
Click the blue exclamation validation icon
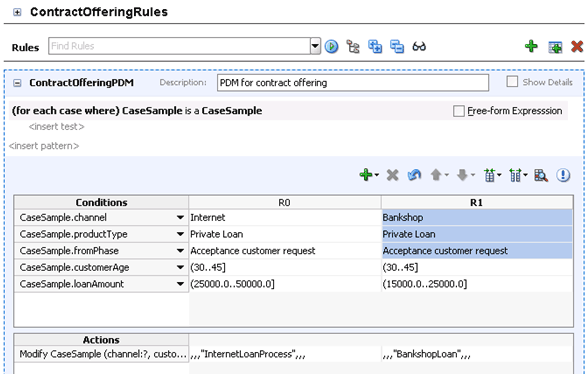click(563, 175)
